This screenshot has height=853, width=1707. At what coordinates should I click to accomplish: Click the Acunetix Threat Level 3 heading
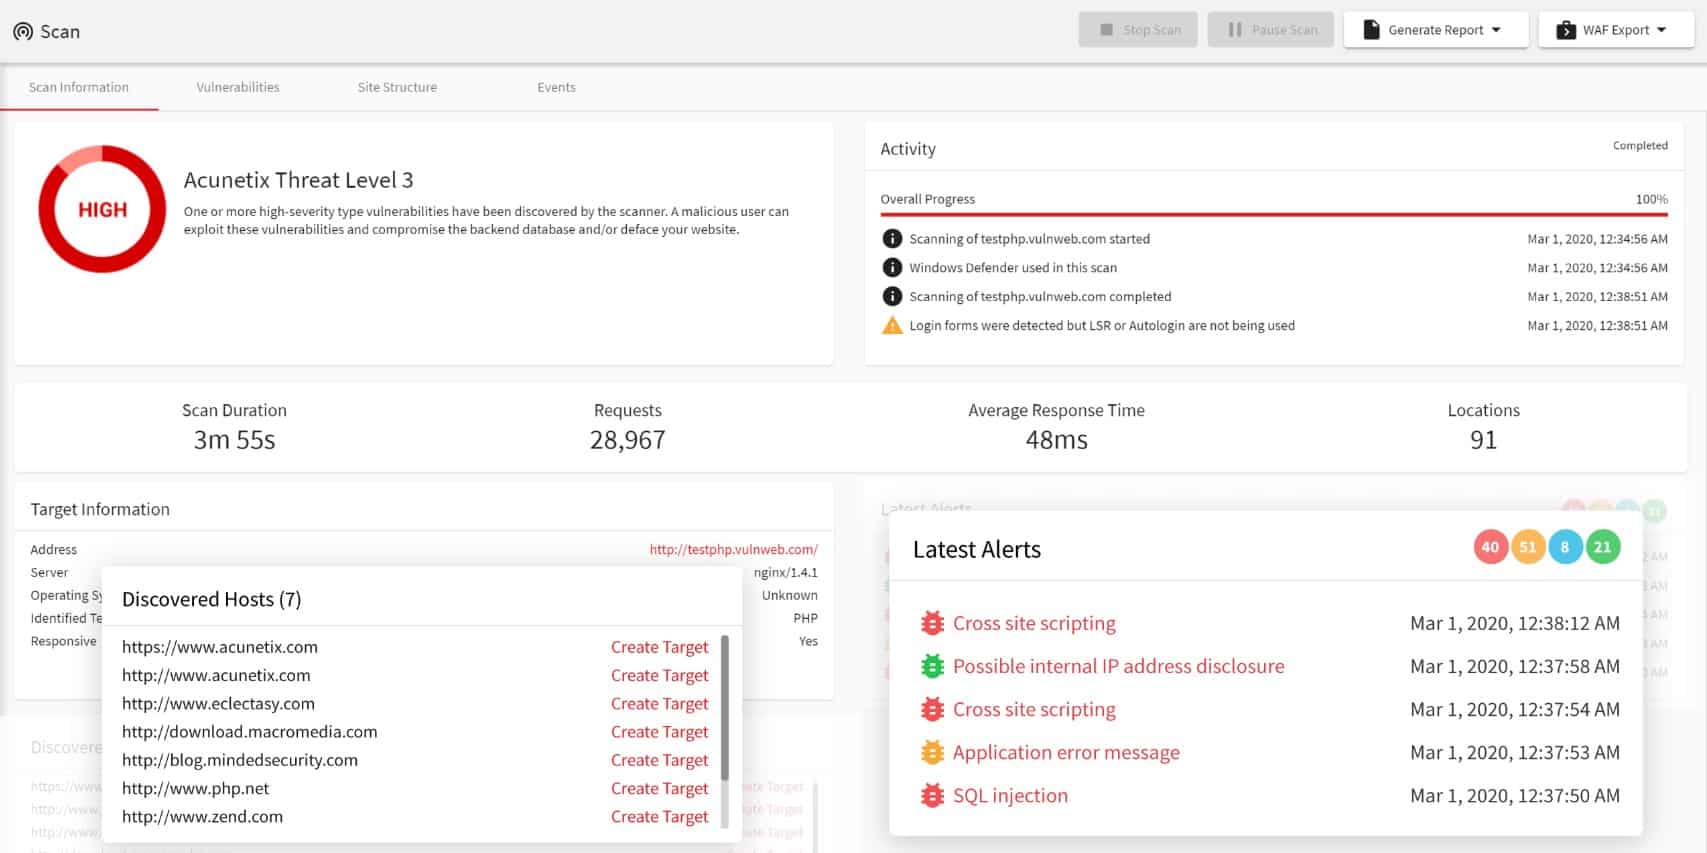coord(298,180)
